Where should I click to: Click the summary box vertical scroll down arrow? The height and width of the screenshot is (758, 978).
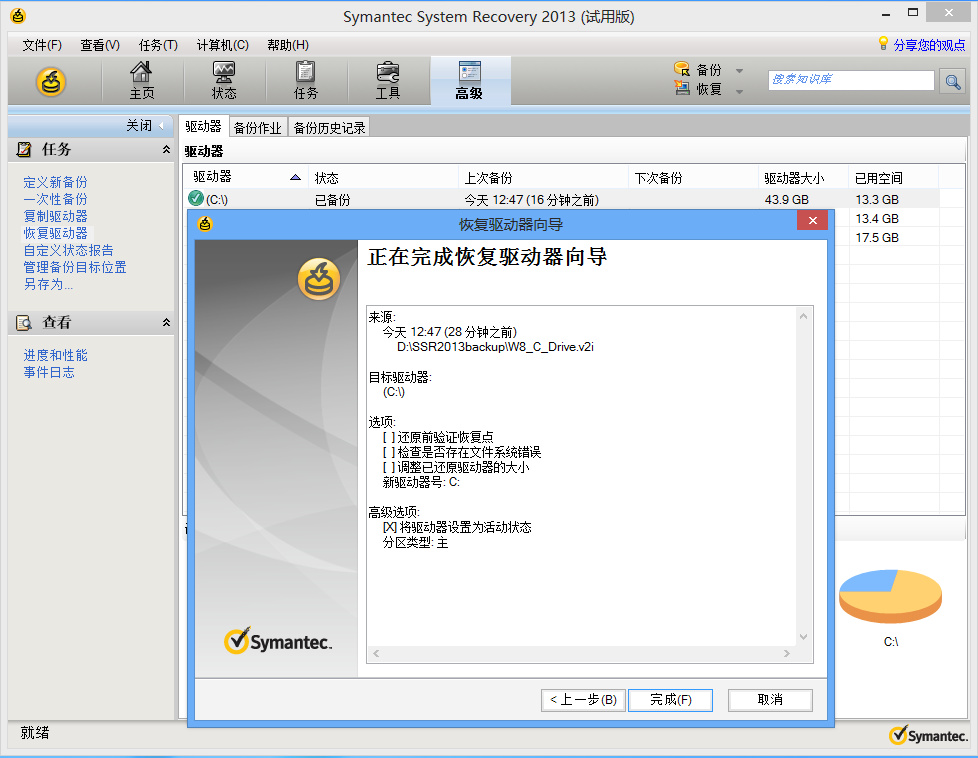pyautogui.click(x=803, y=637)
